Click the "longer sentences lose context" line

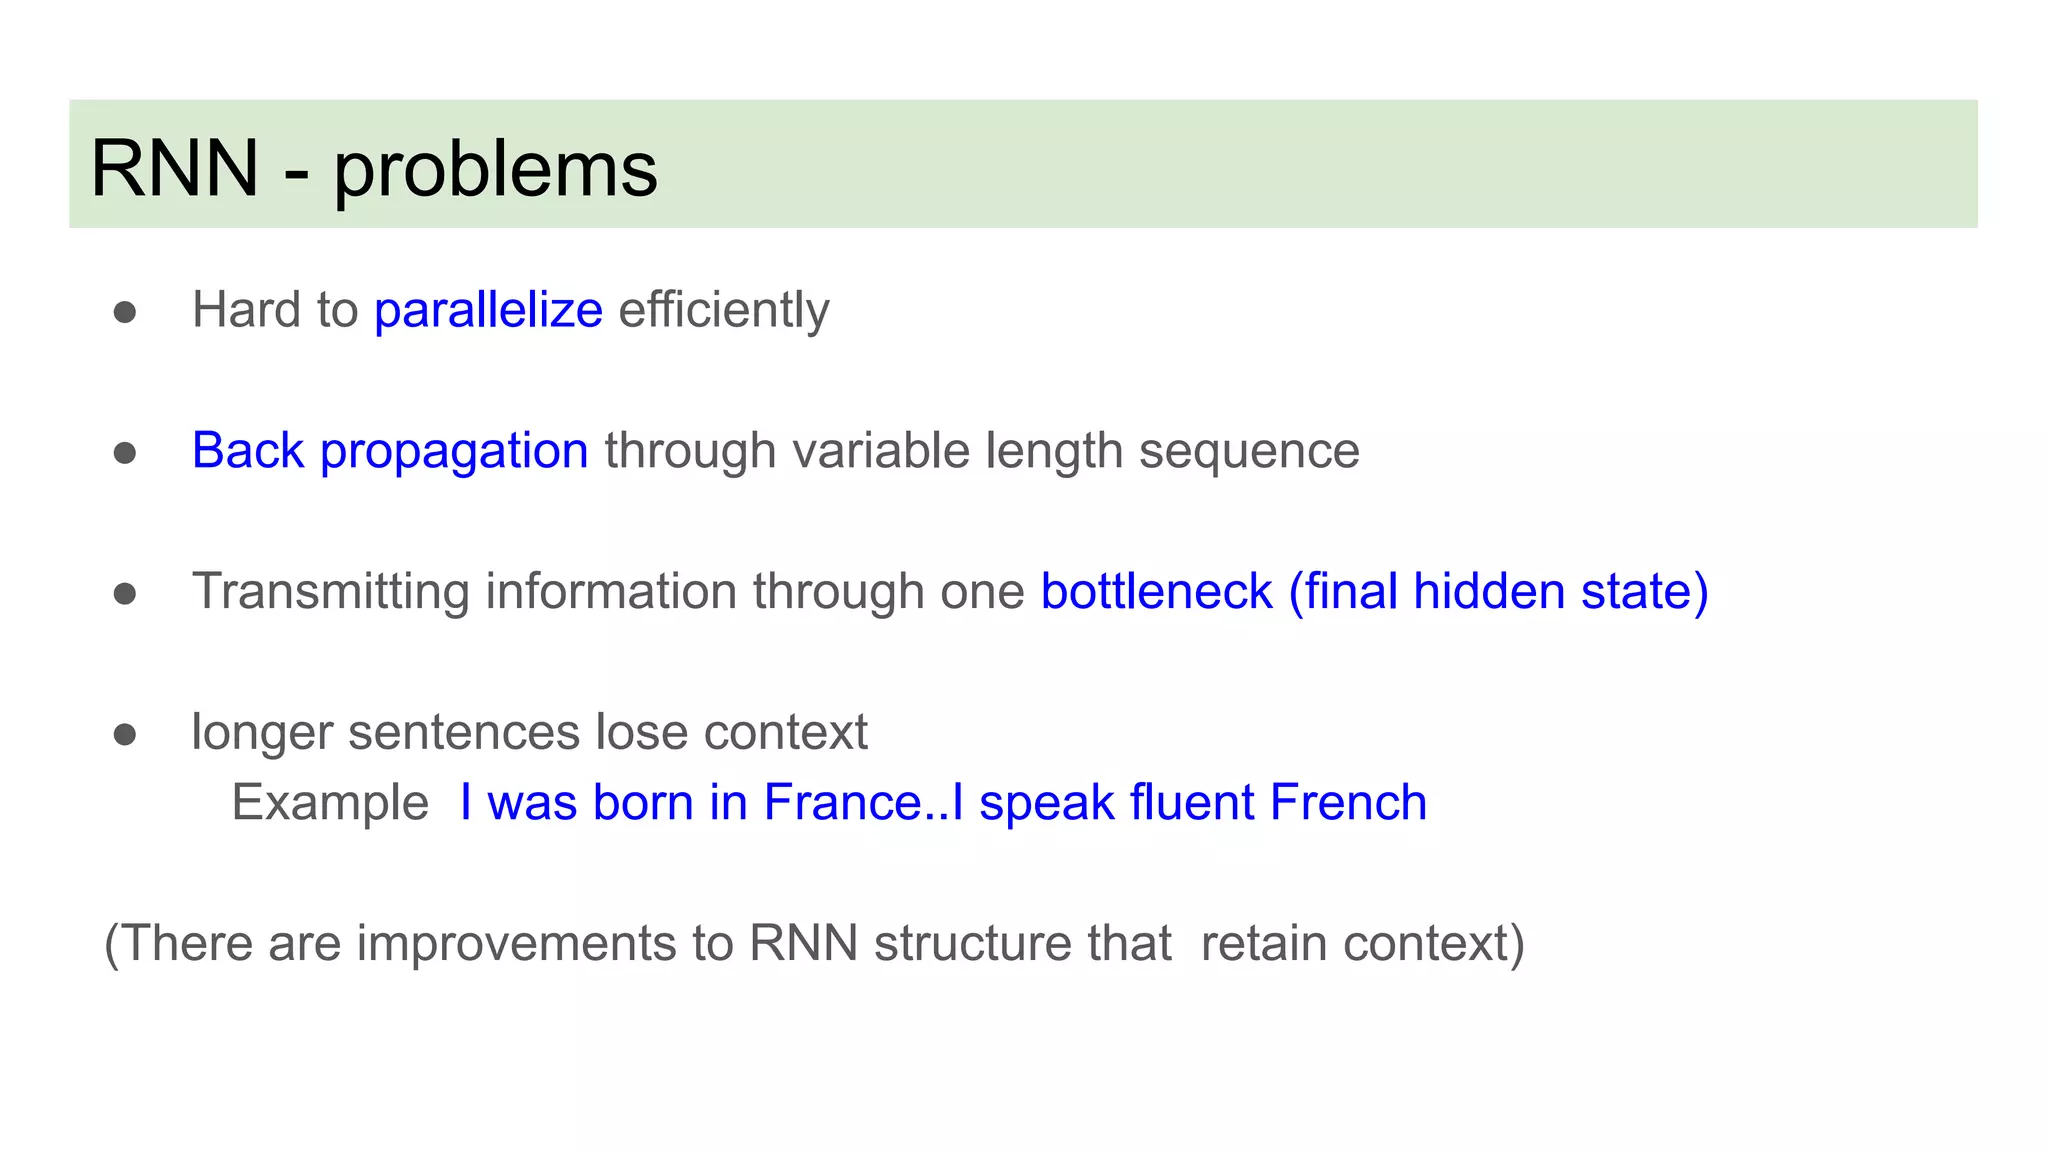click(x=529, y=732)
